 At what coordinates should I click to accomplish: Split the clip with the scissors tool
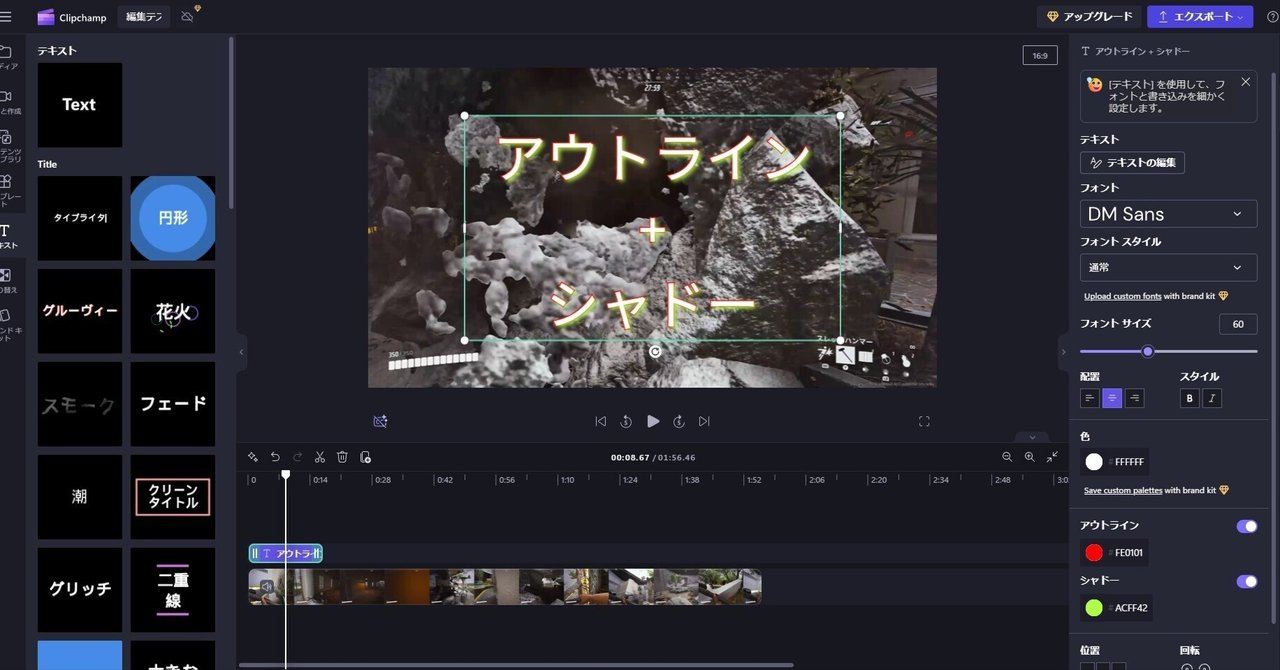320,457
